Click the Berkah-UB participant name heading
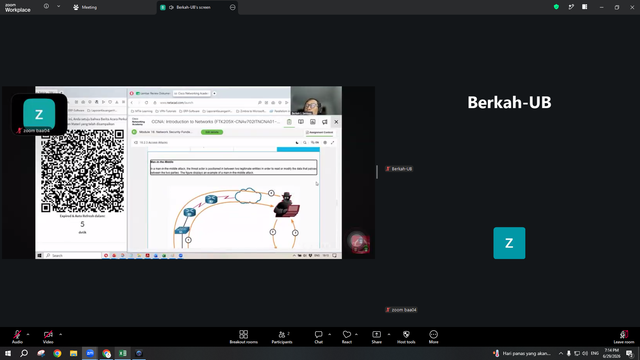 (509, 102)
